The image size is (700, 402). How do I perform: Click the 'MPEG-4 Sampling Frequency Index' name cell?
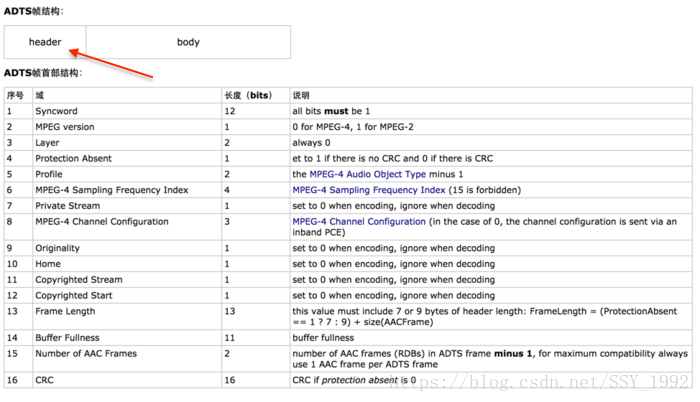pyautogui.click(x=127, y=190)
